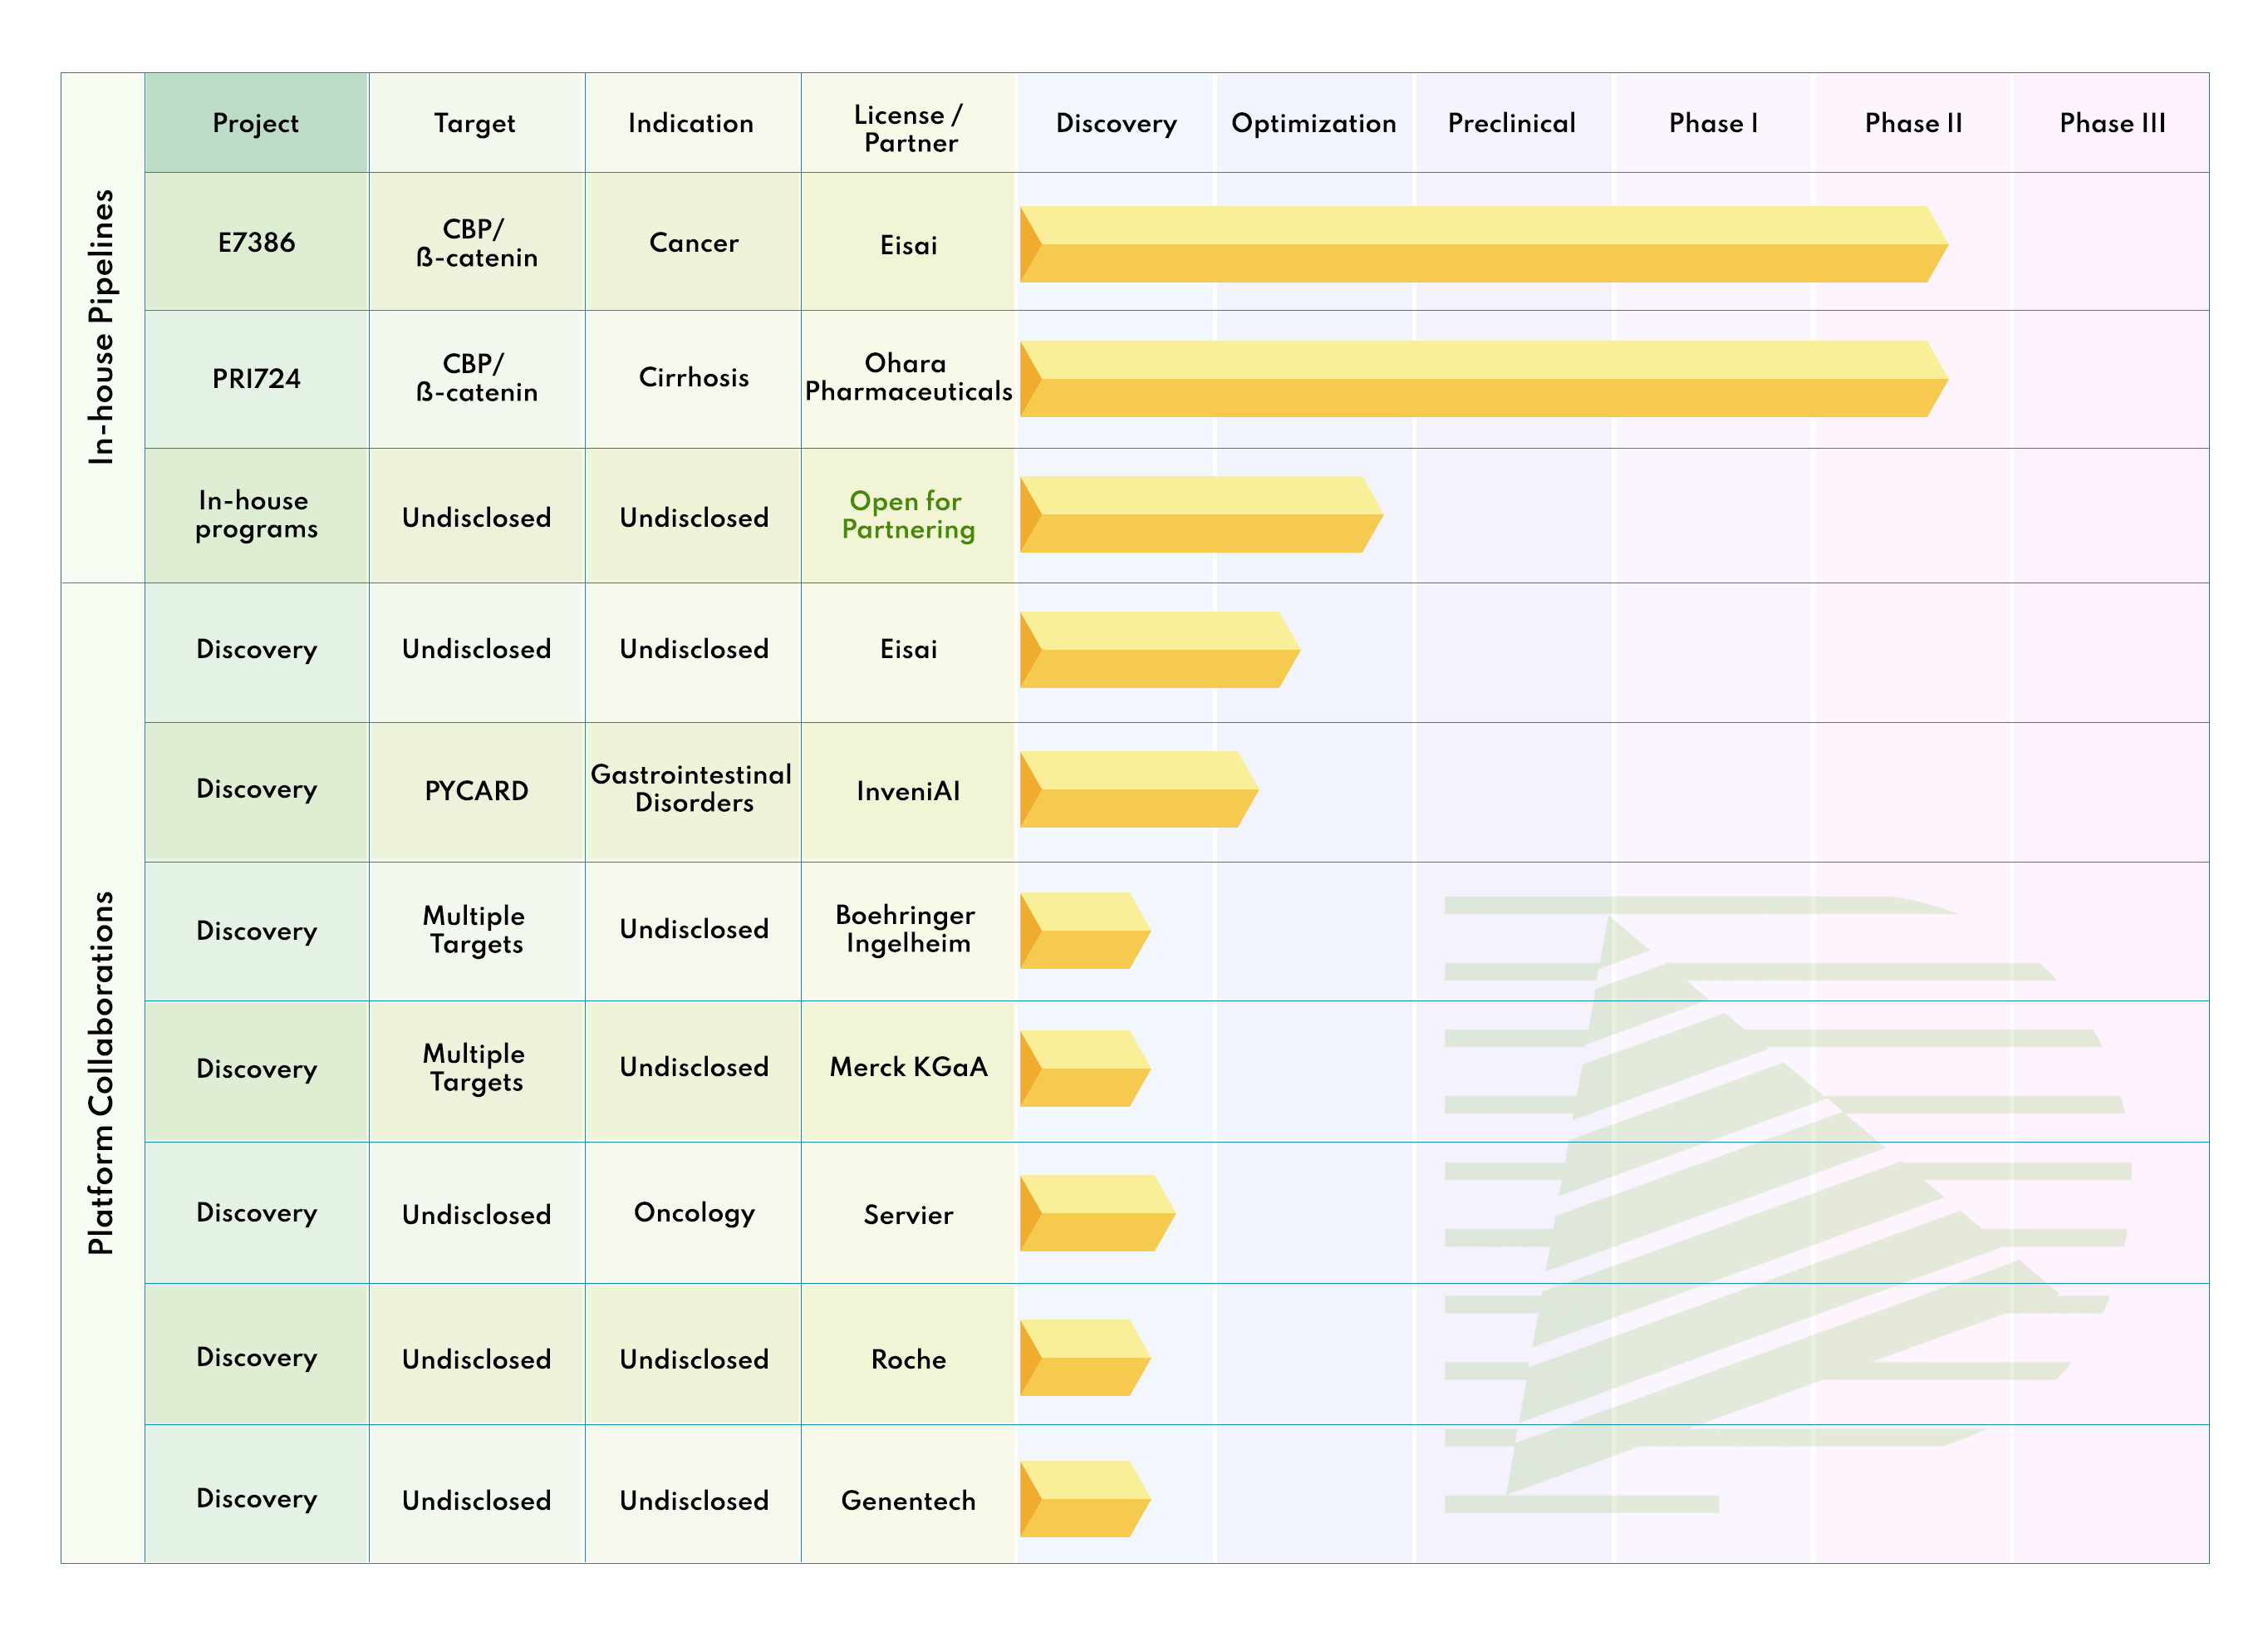The width and height of the screenshot is (2268, 1632).
Task: Click the Boehringer Ingelheim partner cell
Action: coord(908,929)
